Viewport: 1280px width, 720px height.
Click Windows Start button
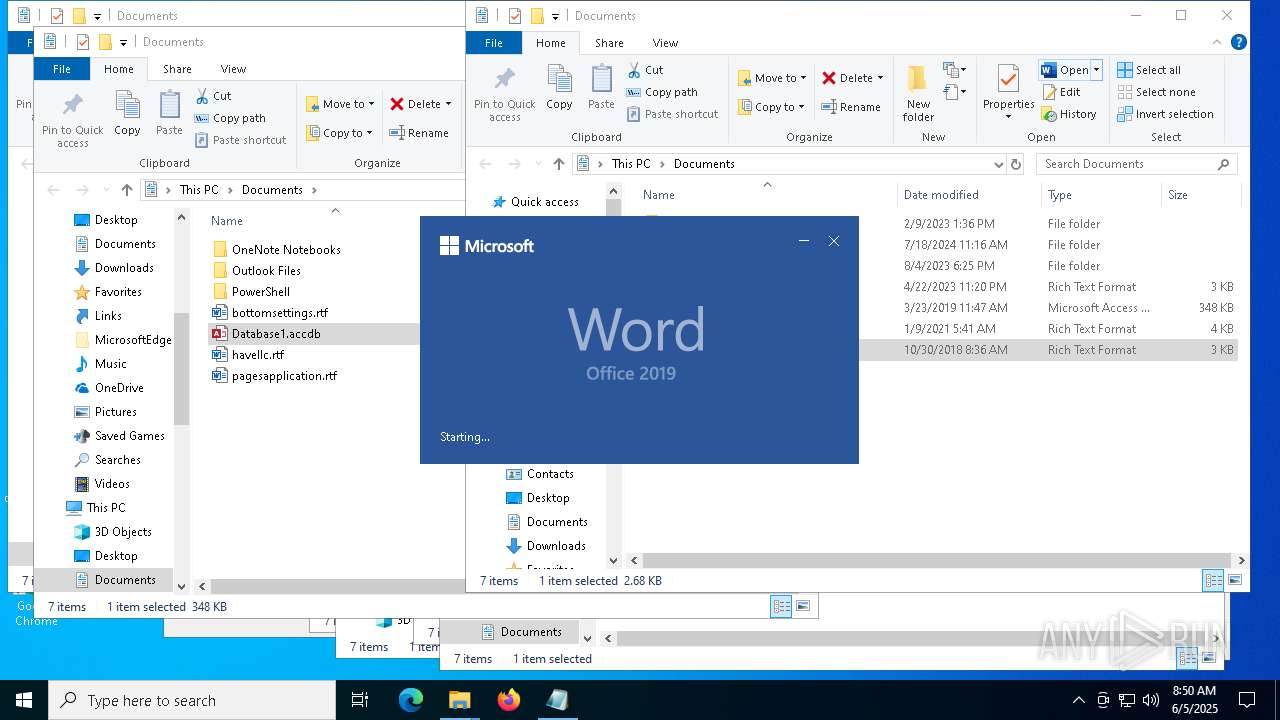coord(24,700)
